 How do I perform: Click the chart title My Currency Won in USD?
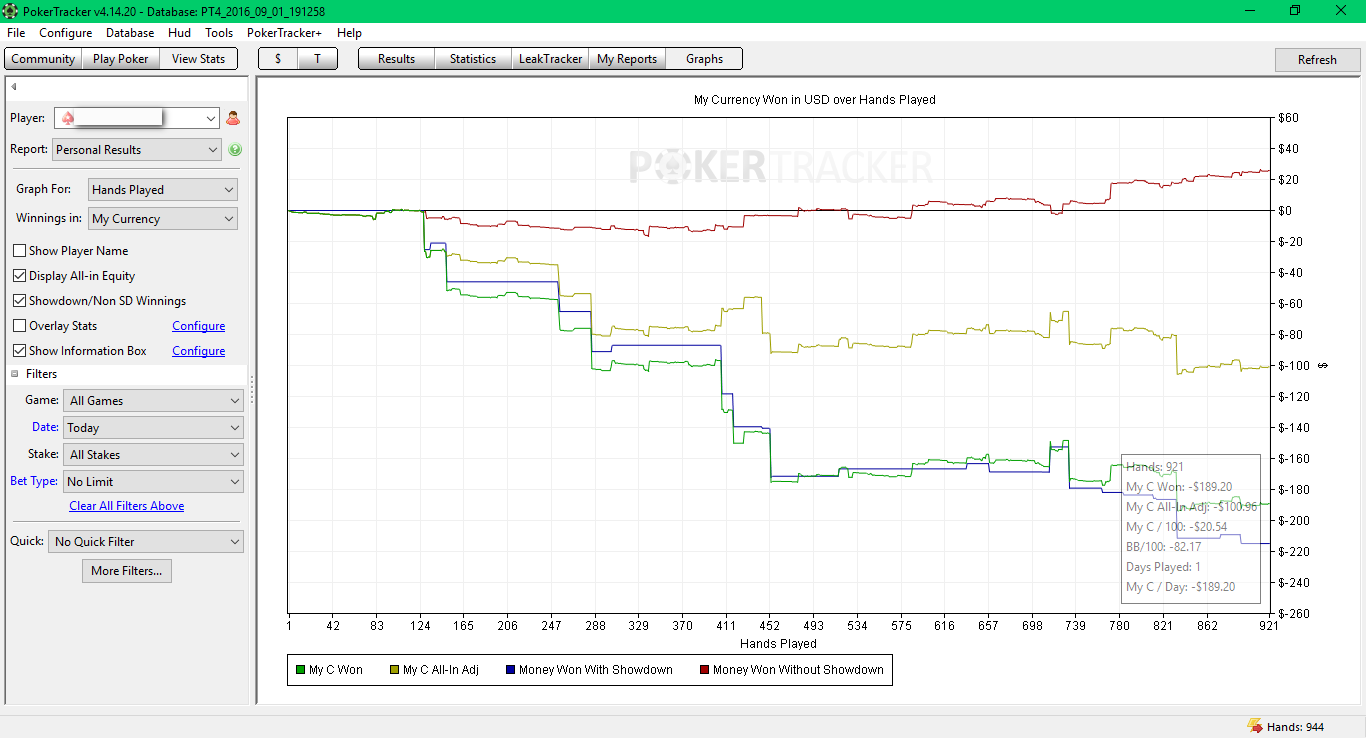click(815, 100)
